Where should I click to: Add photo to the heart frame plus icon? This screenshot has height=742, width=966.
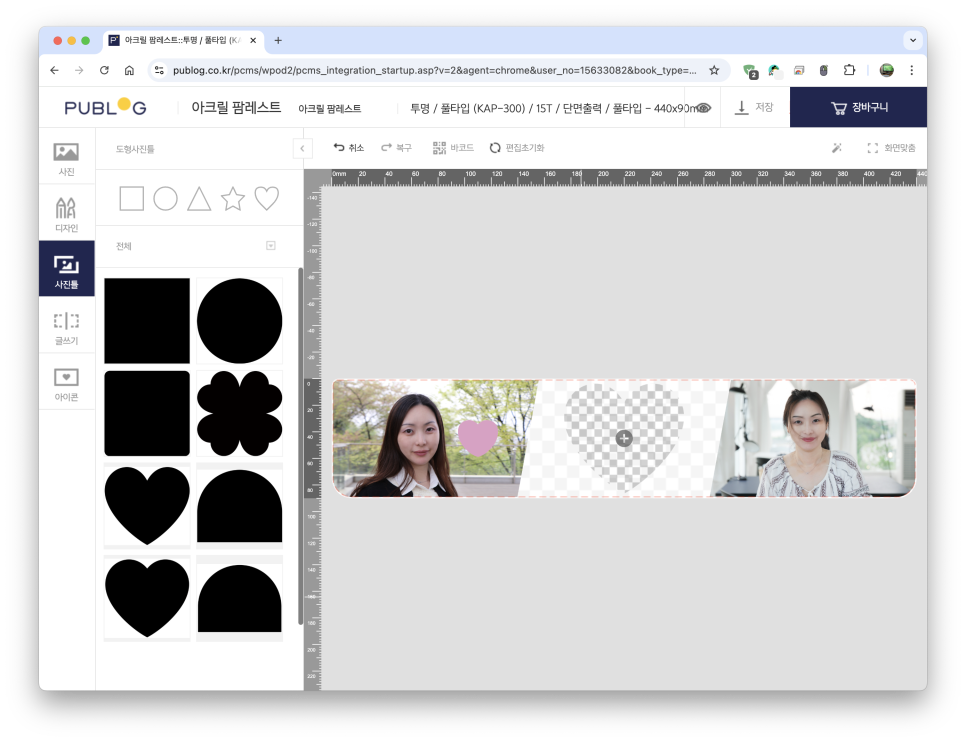[624, 438]
